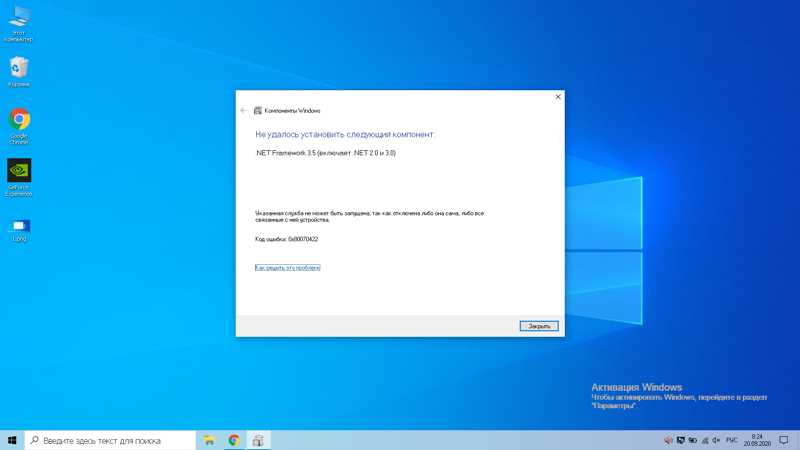Select the GeForce Experience desktop shortcut

[x=19, y=177]
